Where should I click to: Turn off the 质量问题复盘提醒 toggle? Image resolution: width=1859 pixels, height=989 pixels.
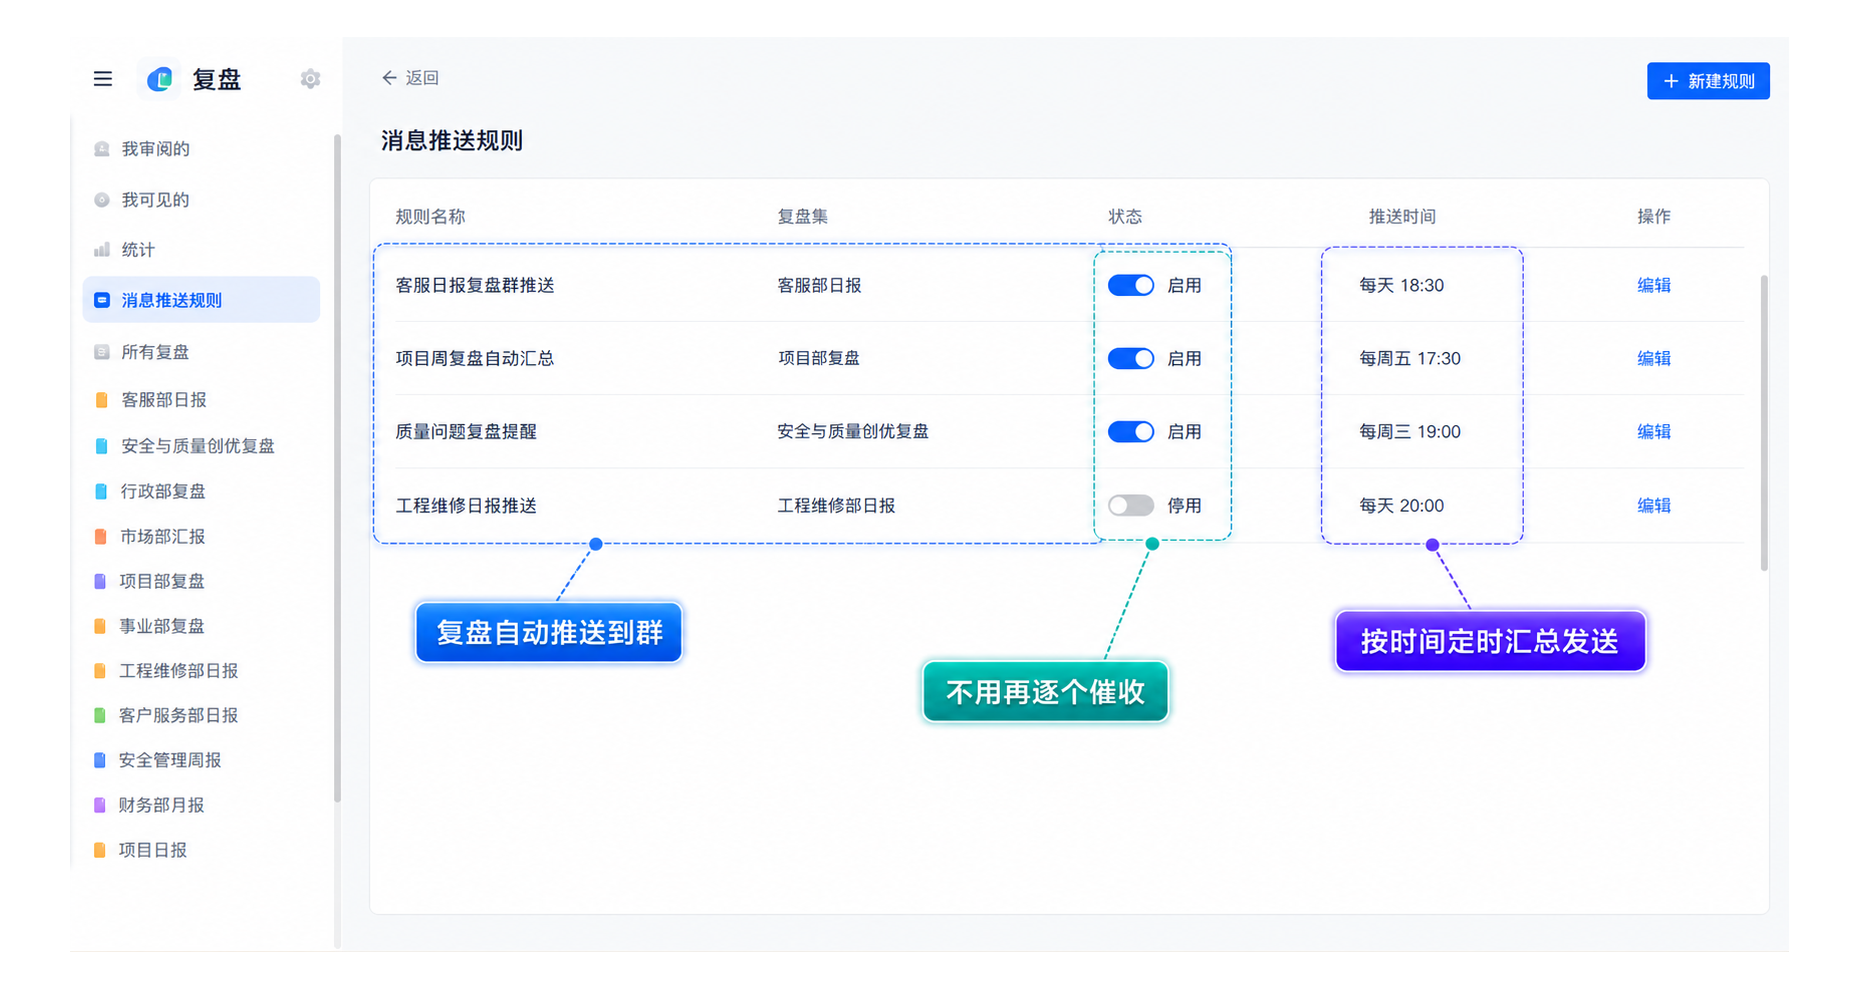(x=1131, y=432)
